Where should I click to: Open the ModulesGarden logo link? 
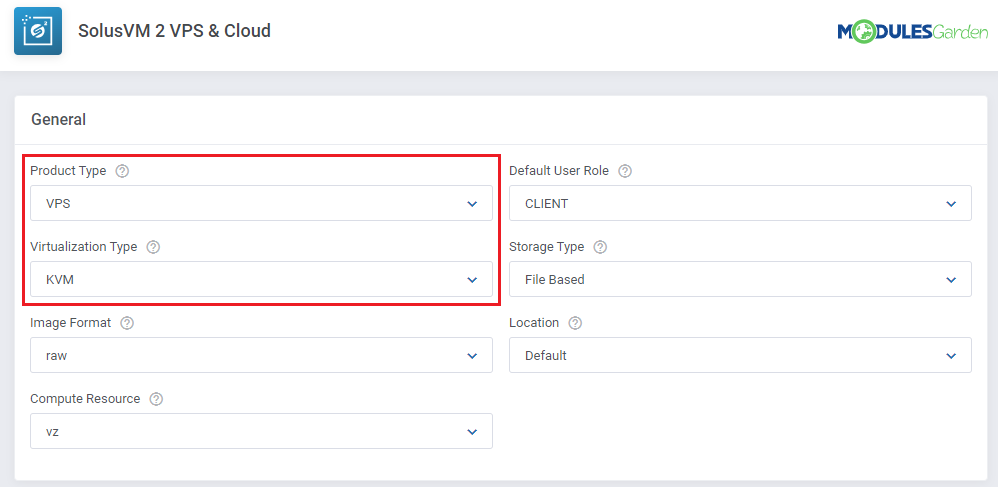(x=913, y=31)
